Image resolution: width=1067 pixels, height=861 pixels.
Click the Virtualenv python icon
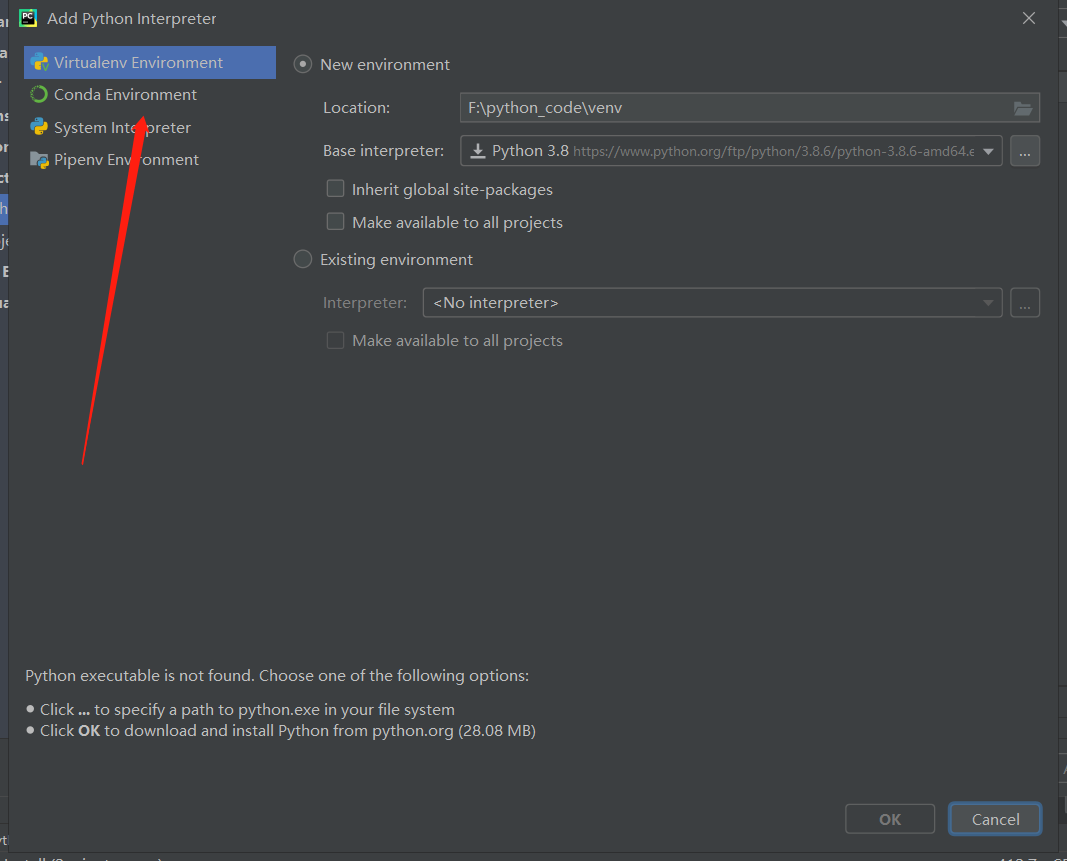(39, 63)
